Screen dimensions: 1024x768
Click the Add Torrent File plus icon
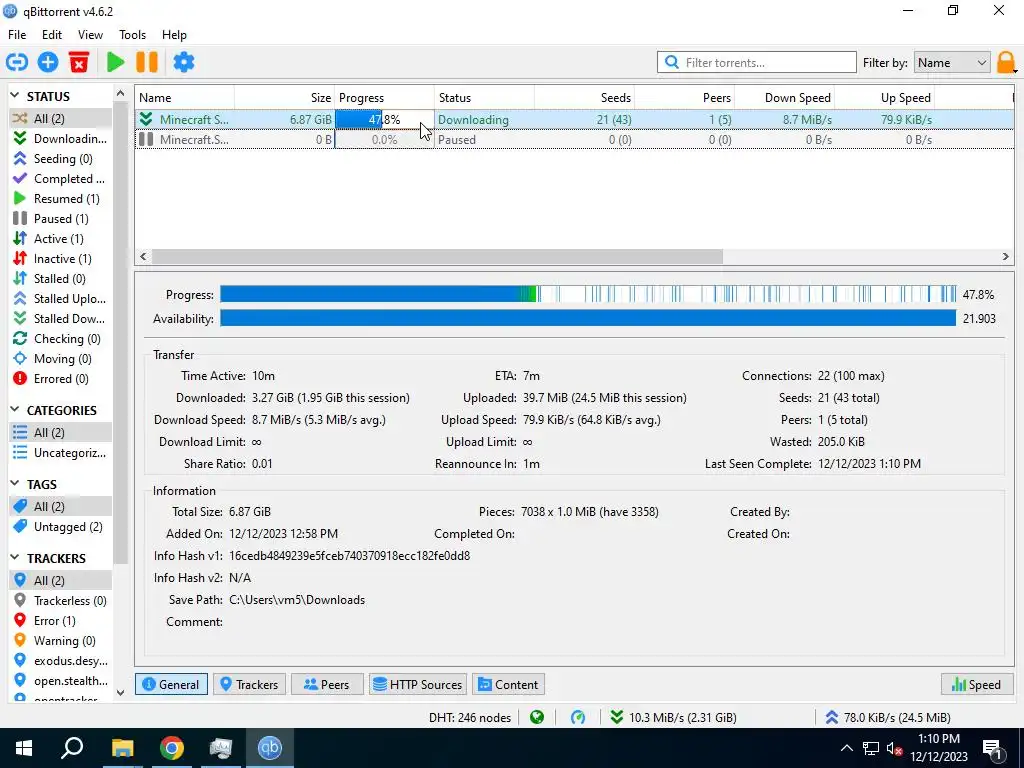coord(48,62)
